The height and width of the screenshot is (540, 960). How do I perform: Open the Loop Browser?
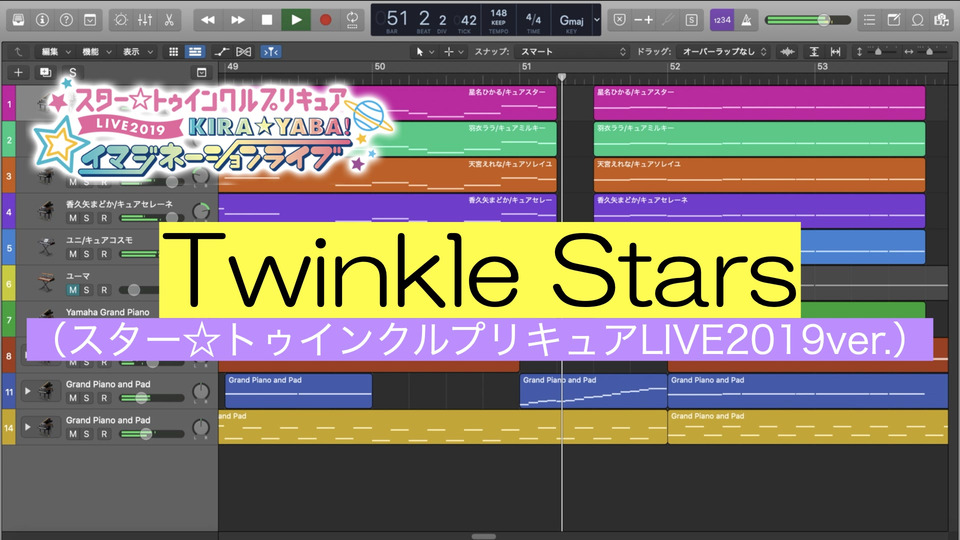click(x=918, y=20)
